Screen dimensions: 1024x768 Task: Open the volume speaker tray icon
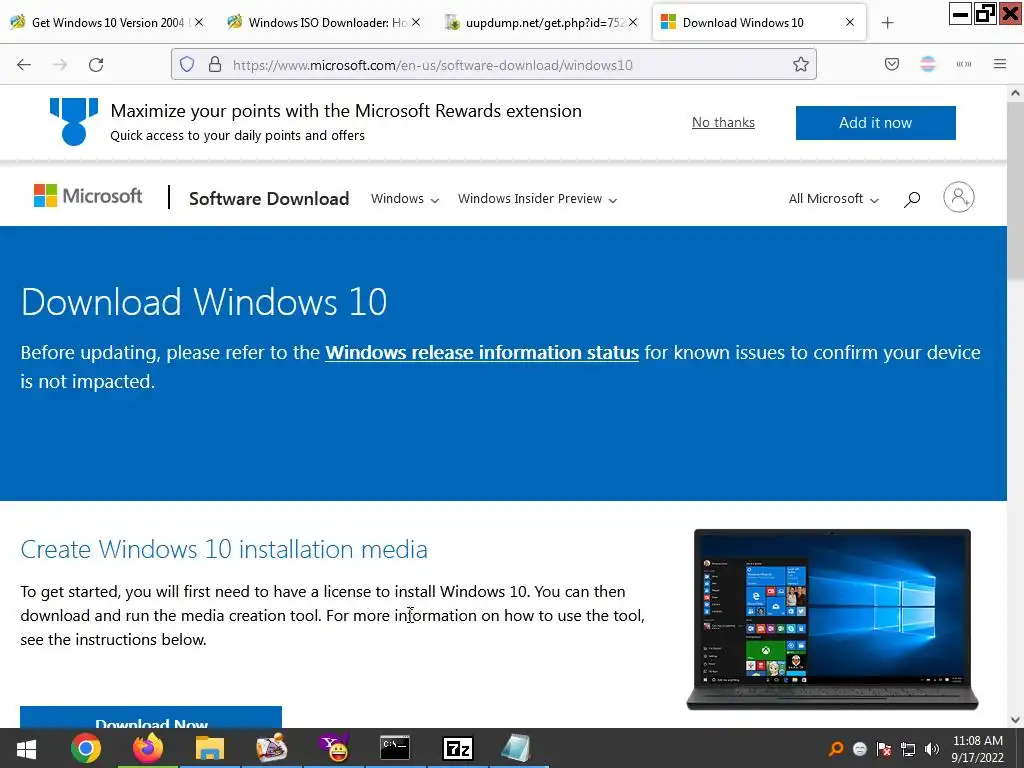coord(932,749)
